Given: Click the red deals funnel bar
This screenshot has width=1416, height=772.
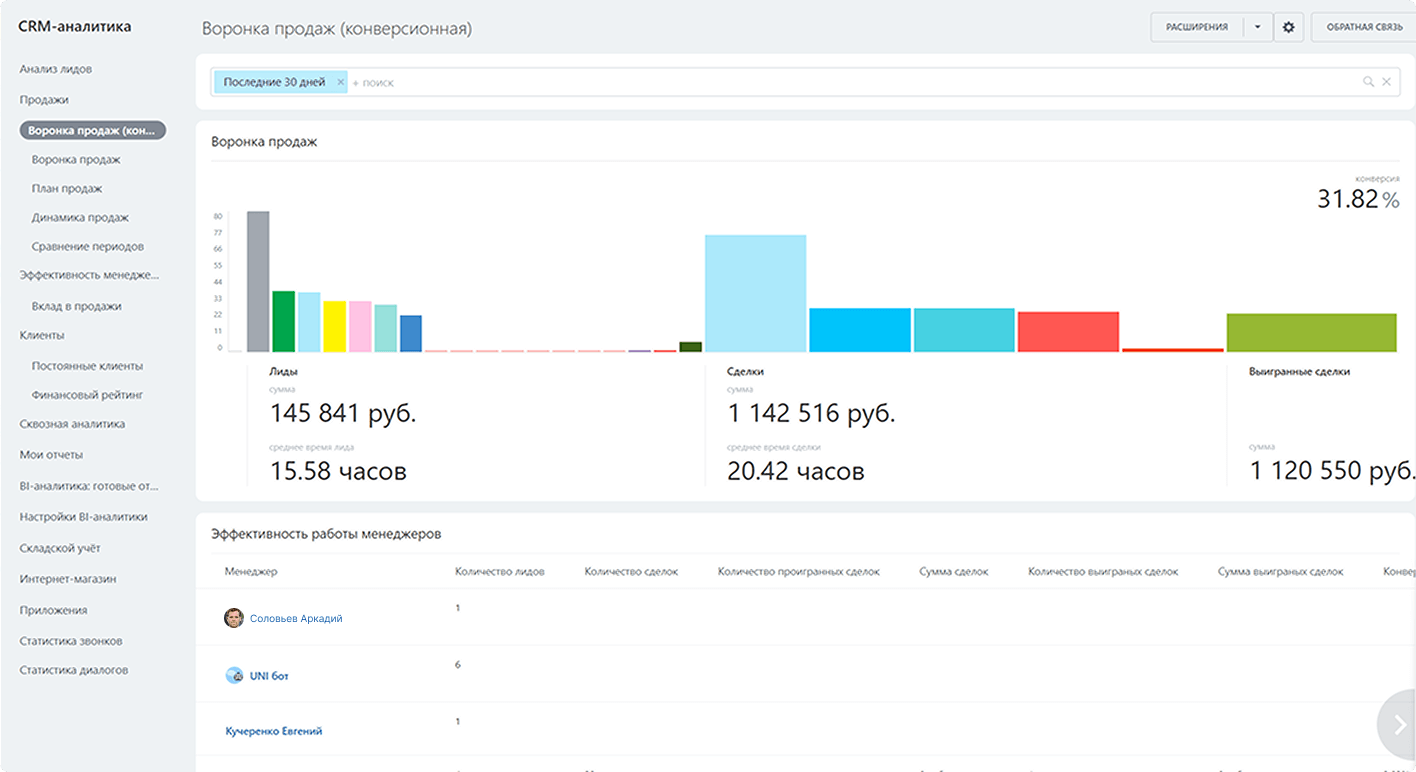Looking at the screenshot, I should point(1068,332).
